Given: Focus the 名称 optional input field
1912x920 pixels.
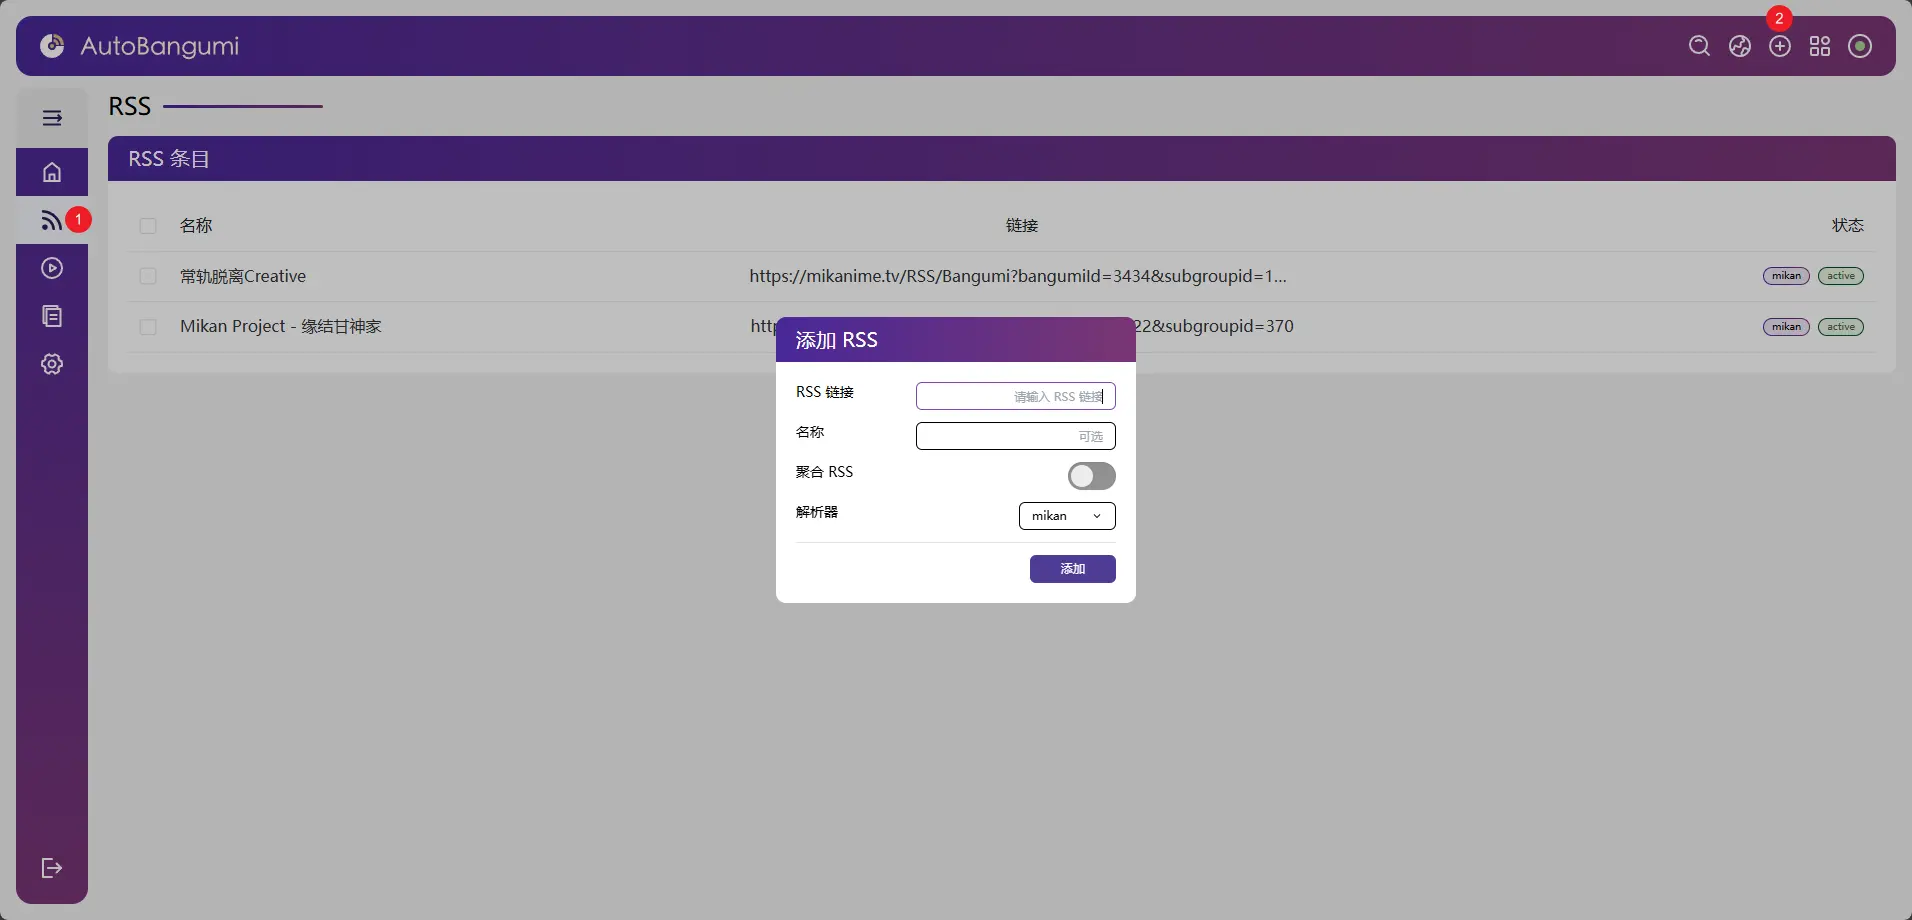Looking at the screenshot, I should coord(1015,436).
